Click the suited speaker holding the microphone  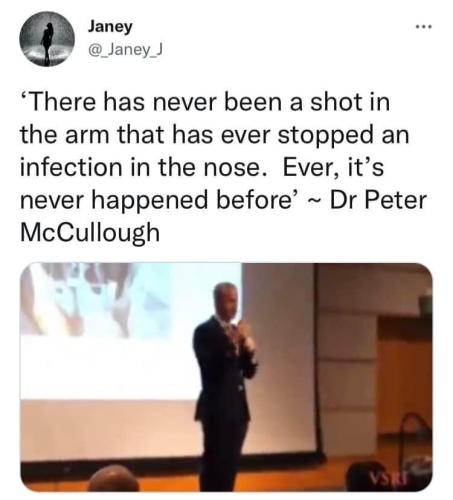coord(225,385)
